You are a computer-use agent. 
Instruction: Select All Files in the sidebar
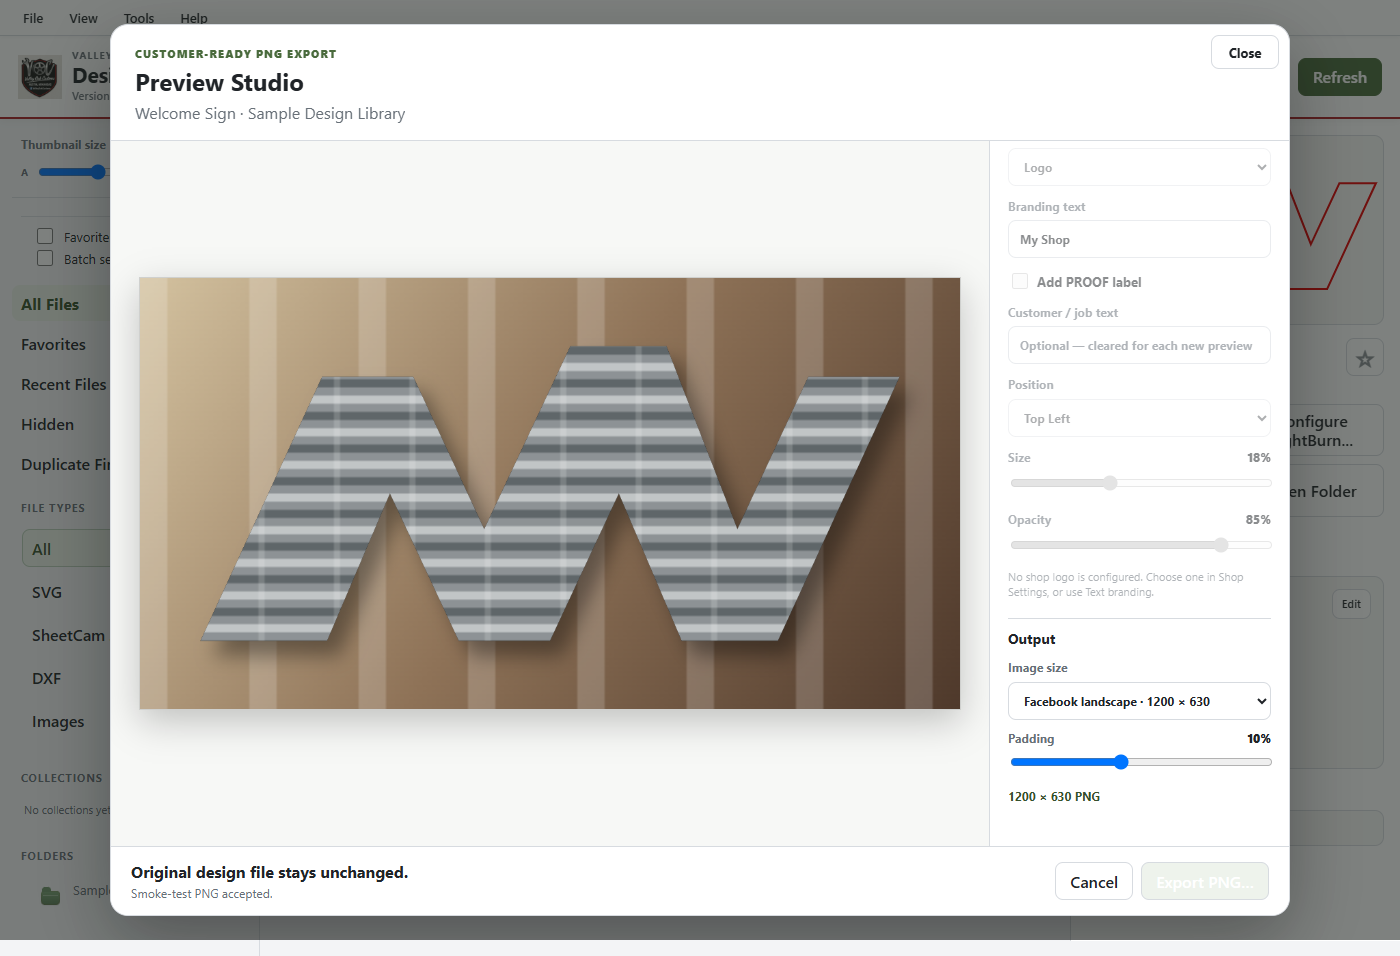click(x=60, y=304)
